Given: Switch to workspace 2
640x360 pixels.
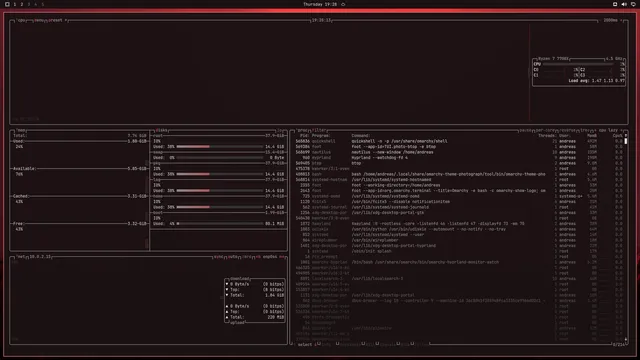Looking at the screenshot, I should pos(22,4).
